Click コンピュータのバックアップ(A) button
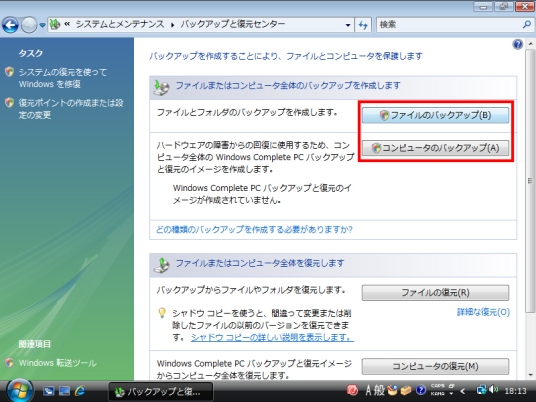 click(x=435, y=148)
